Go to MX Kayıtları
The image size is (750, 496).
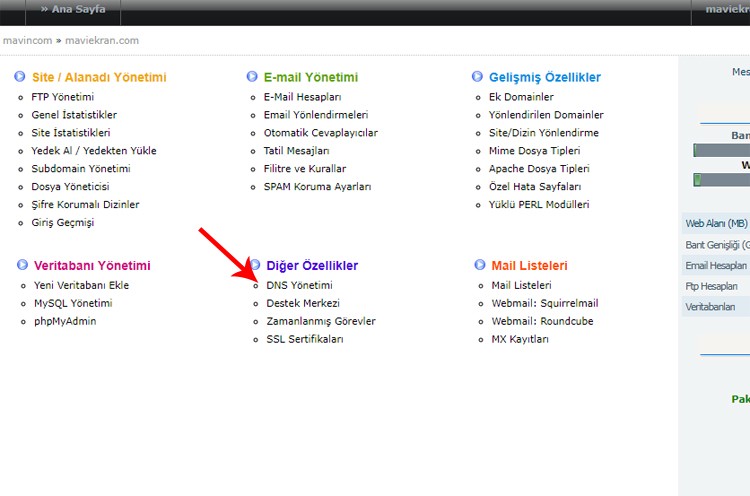[520, 339]
